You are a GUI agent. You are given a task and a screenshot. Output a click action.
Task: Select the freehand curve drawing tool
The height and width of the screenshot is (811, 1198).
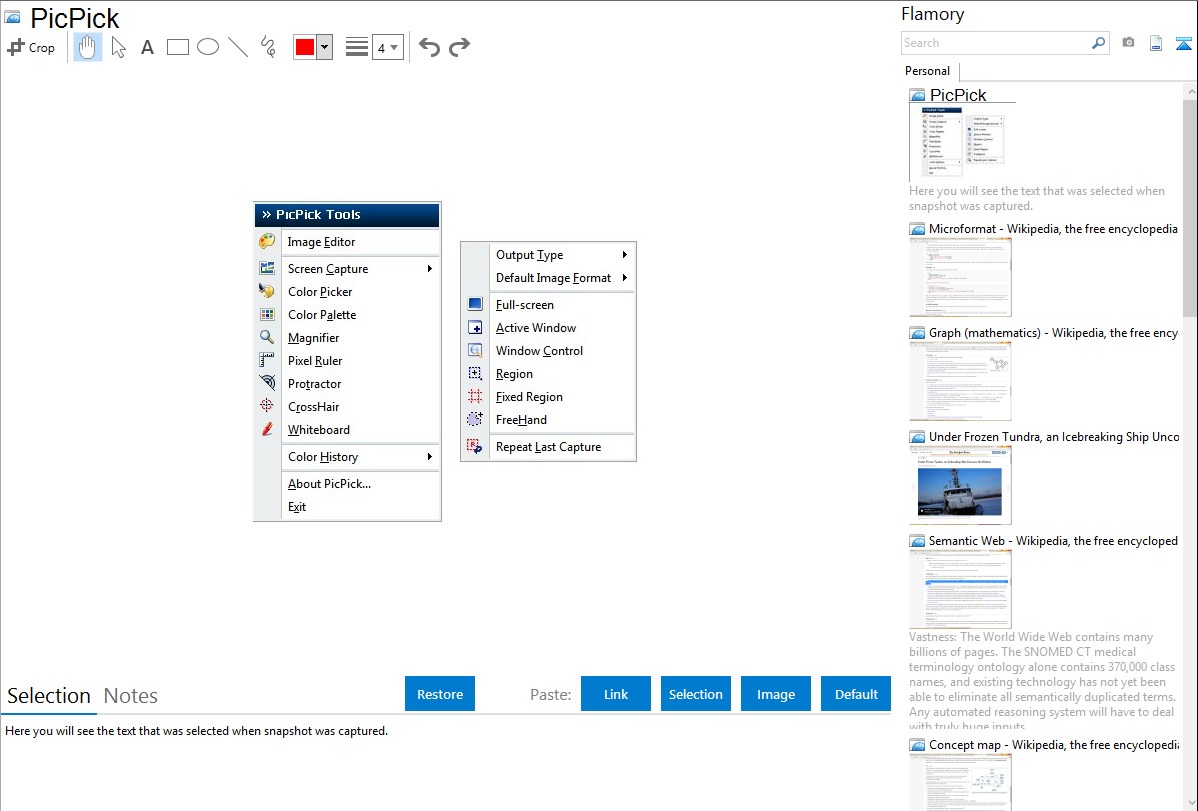(268, 47)
